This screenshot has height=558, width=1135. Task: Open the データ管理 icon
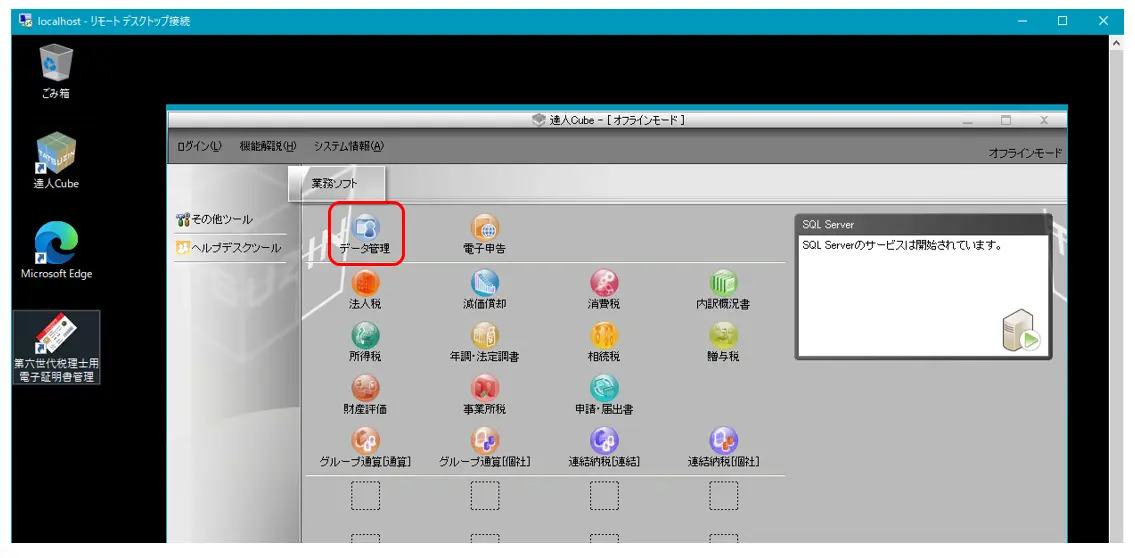point(365,231)
